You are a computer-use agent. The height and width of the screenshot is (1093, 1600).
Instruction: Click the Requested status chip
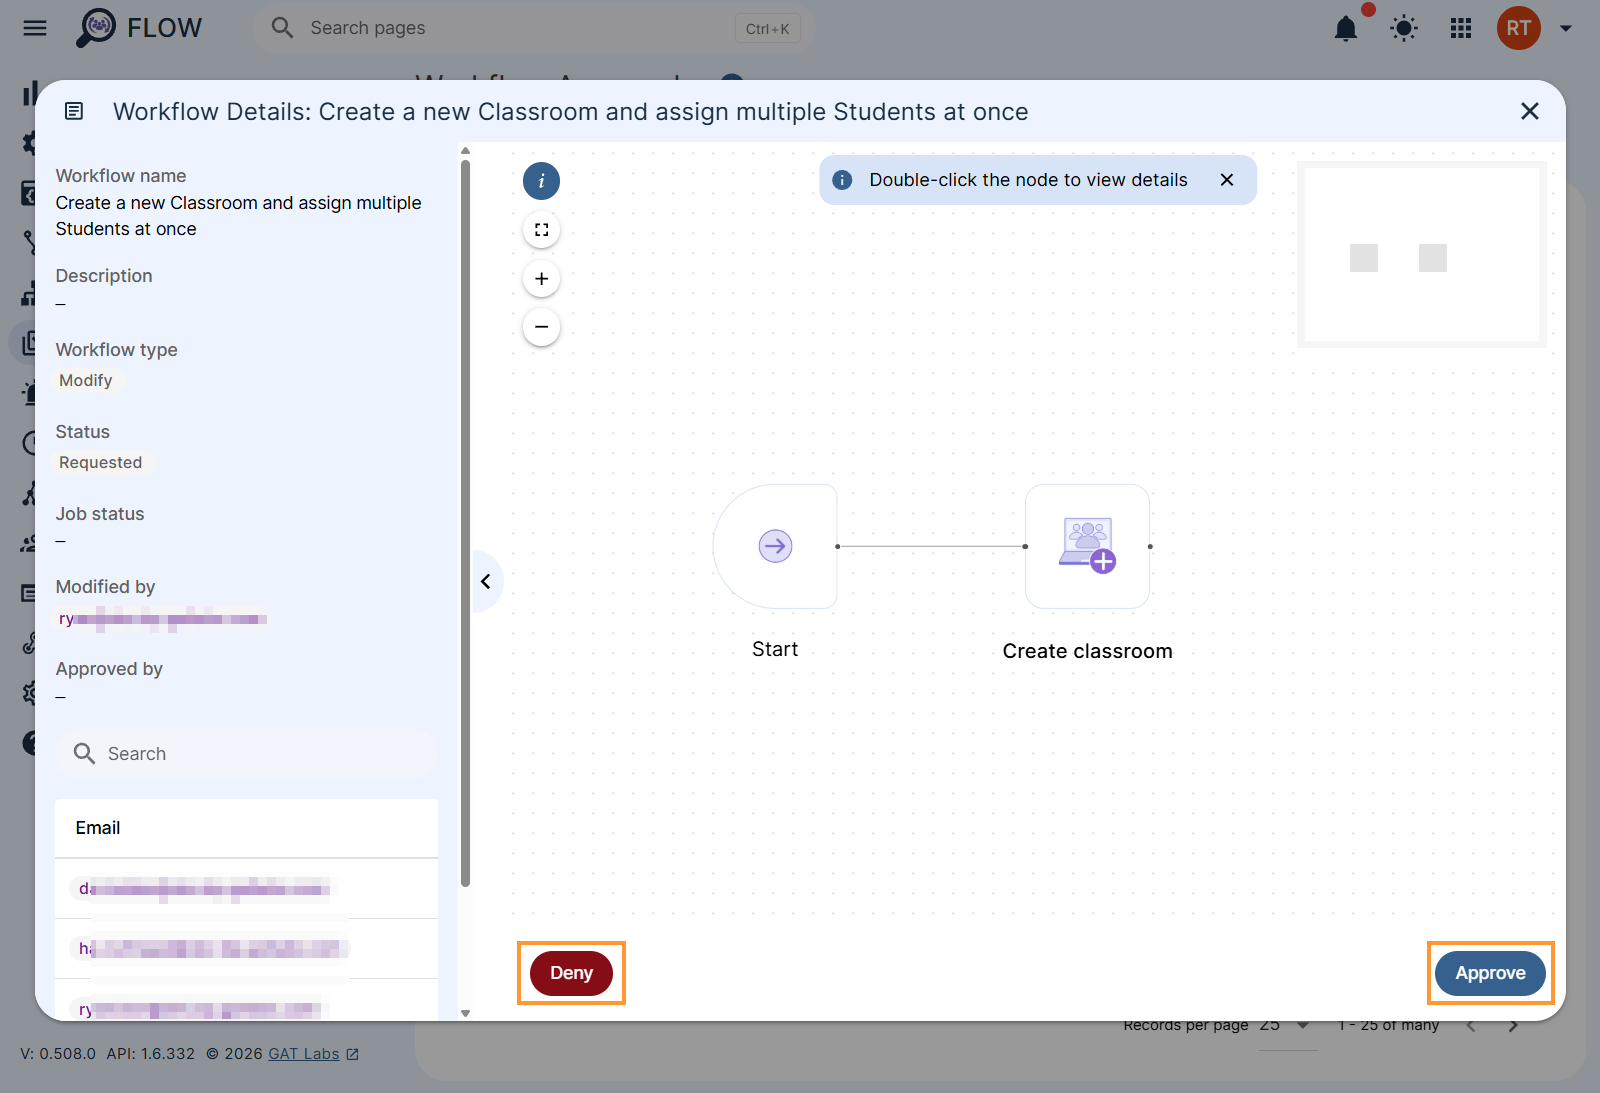point(101,462)
